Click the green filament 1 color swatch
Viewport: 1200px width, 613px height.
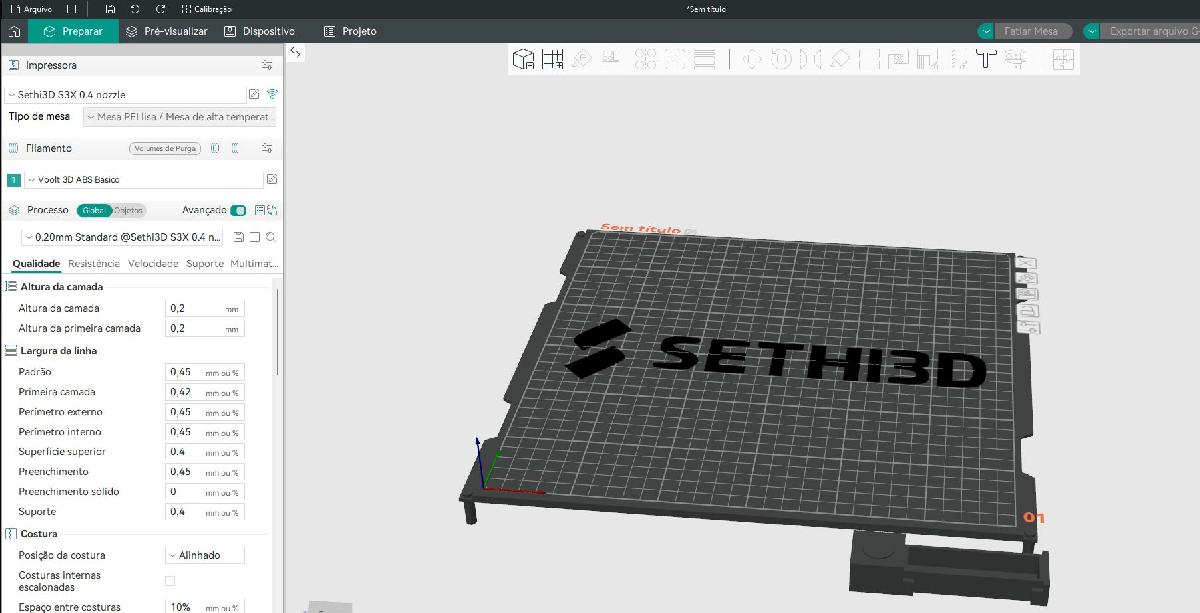11,180
